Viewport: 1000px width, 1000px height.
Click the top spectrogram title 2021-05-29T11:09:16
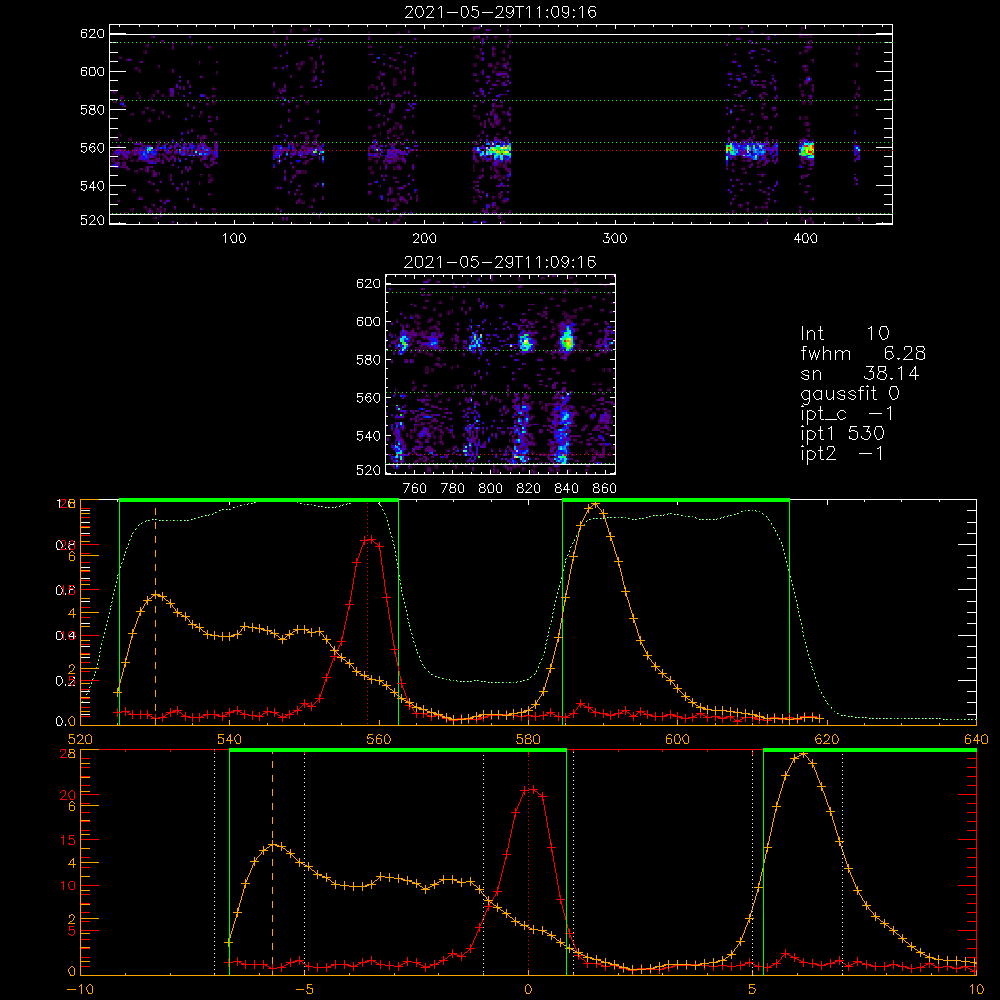click(x=500, y=12)
